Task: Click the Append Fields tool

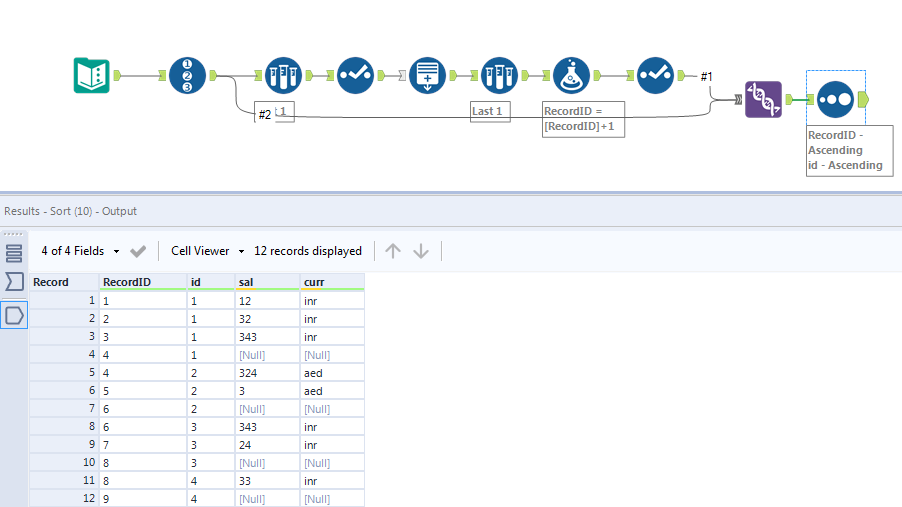Action: [427, 75]
